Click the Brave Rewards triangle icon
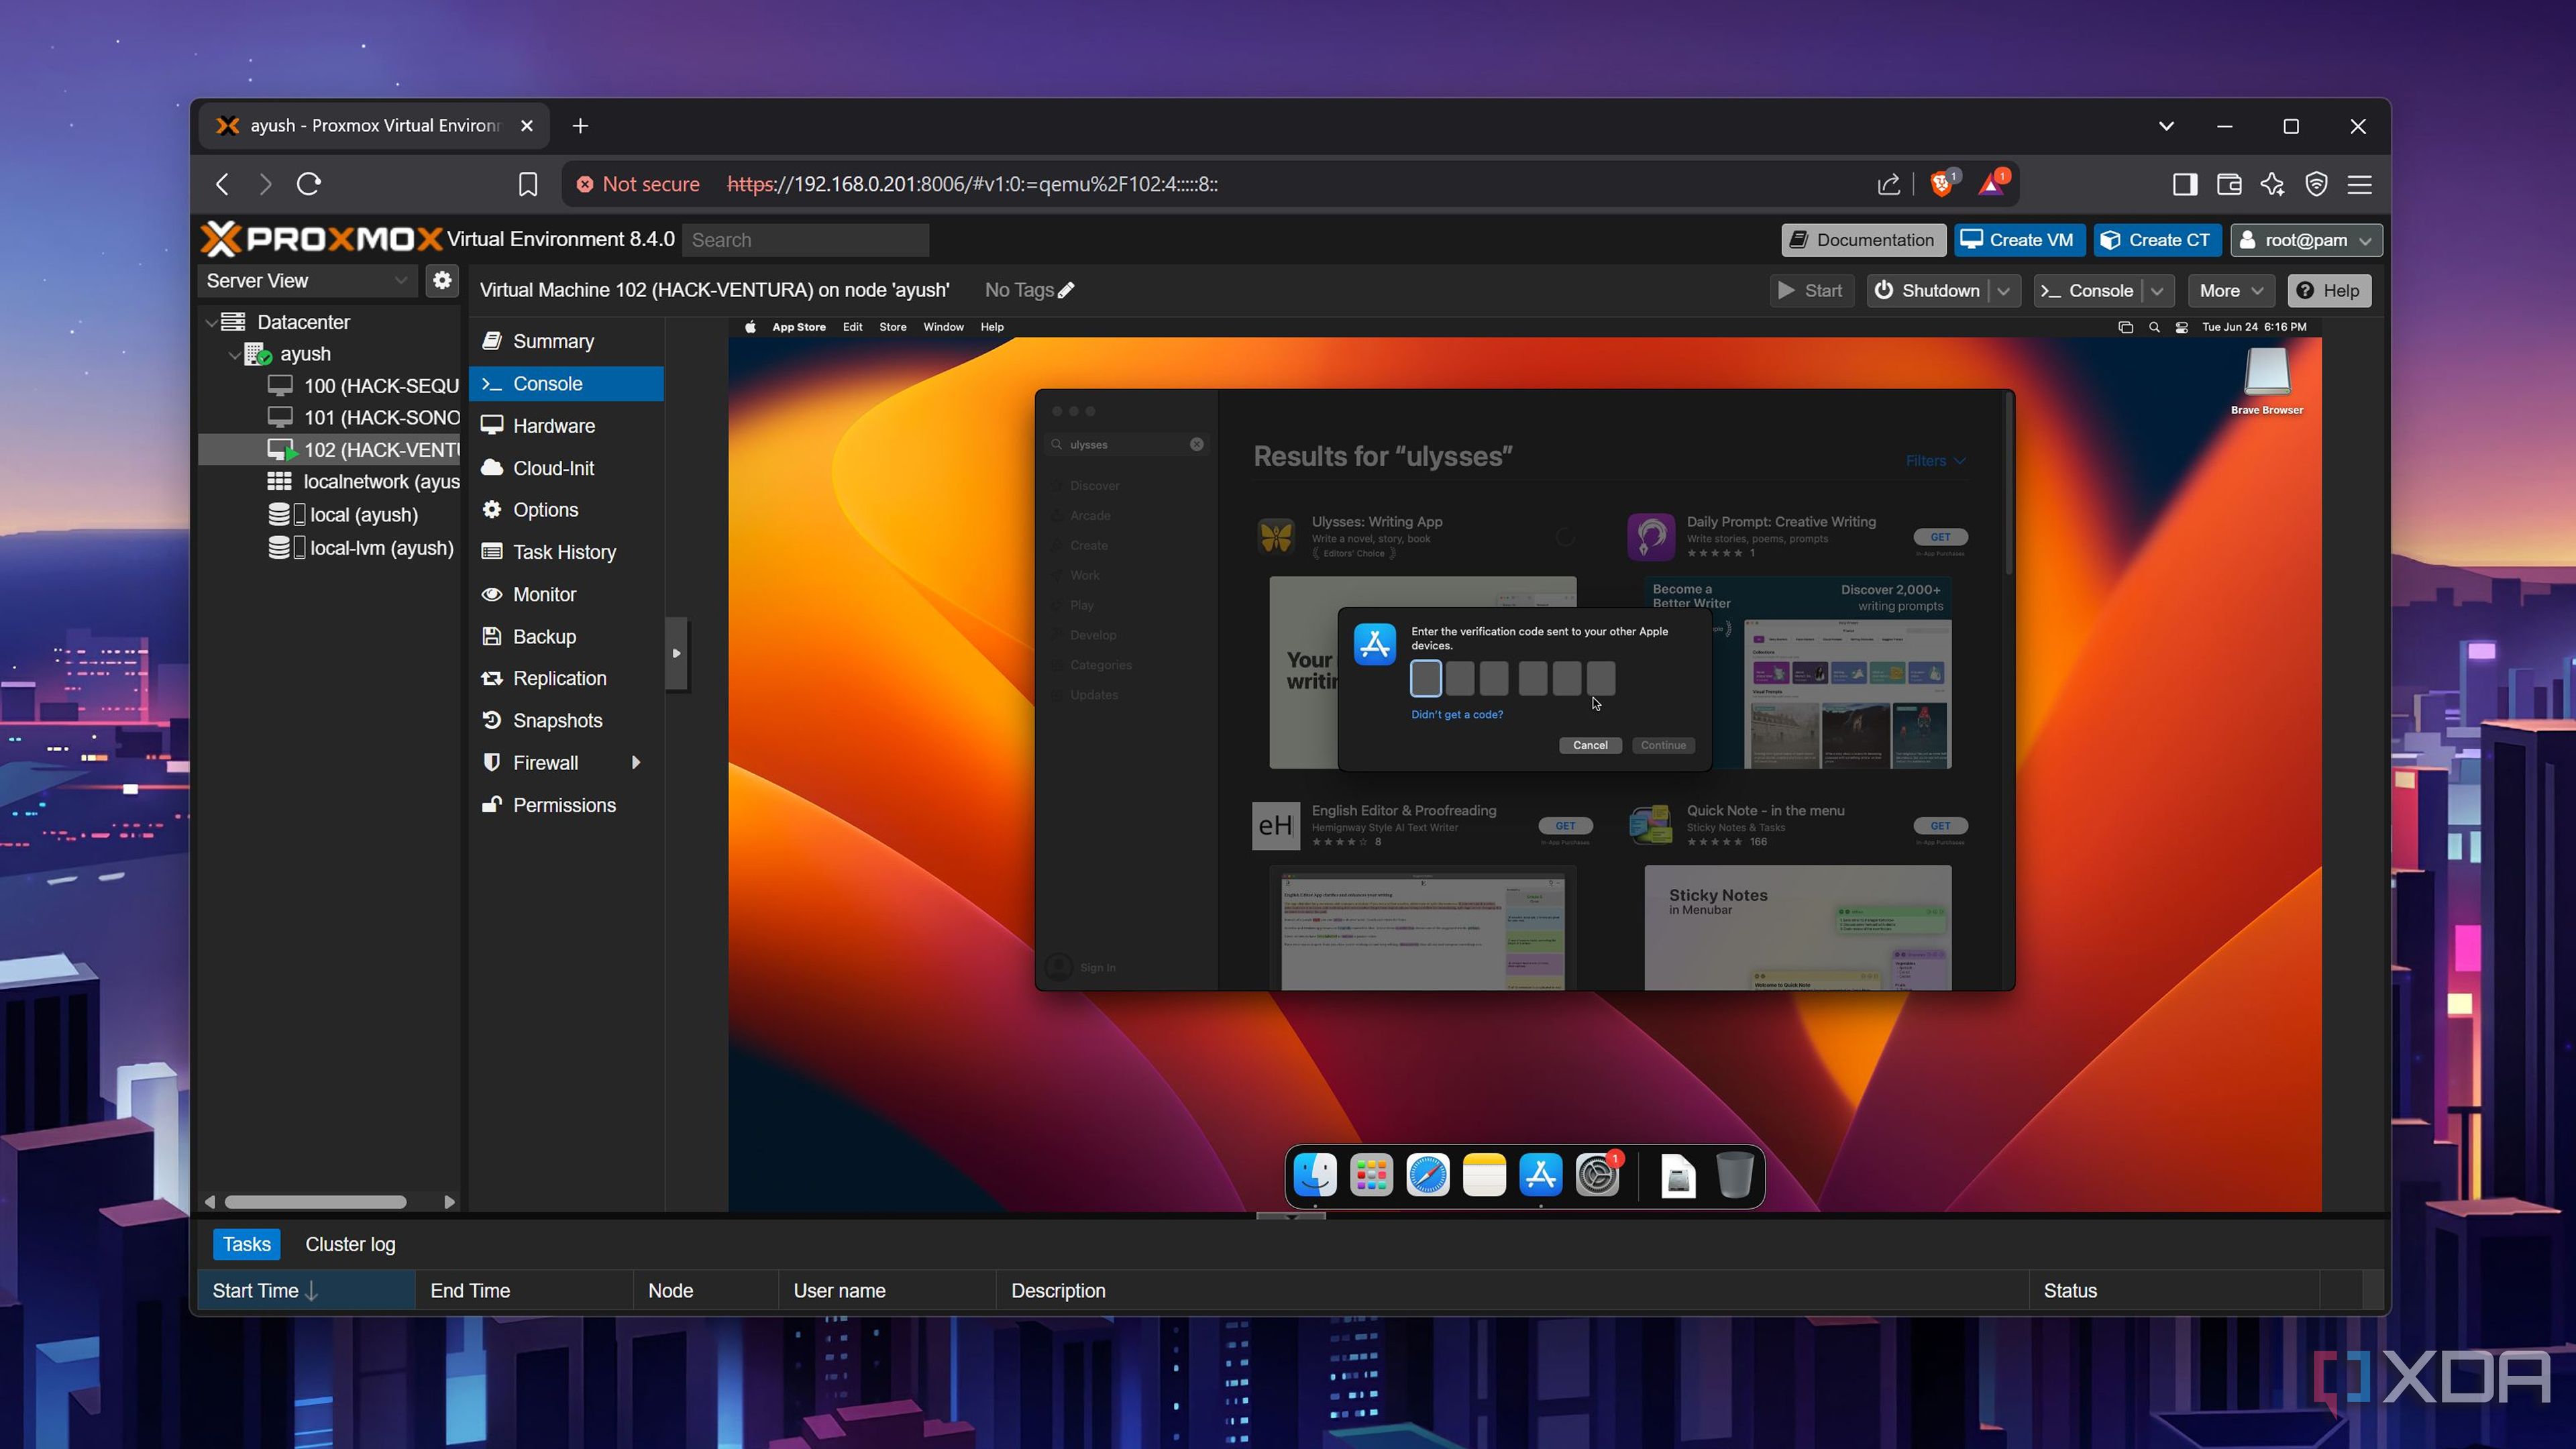Image resolution: width=2576 pixels, height=1449 pixels. coord(1991,184)
